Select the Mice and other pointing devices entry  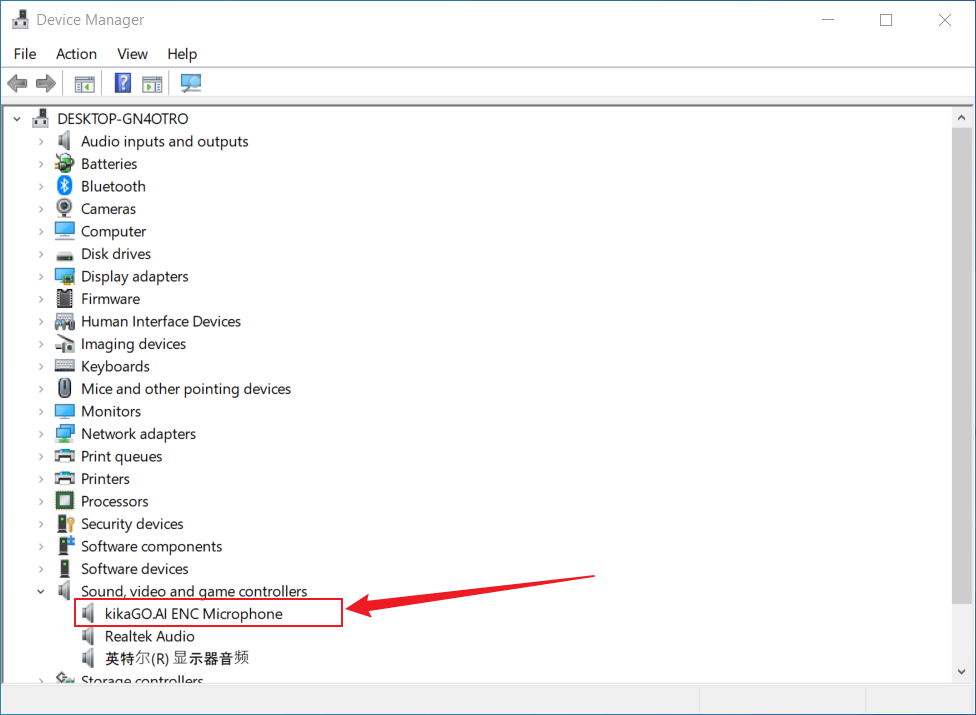pos(185,389)
